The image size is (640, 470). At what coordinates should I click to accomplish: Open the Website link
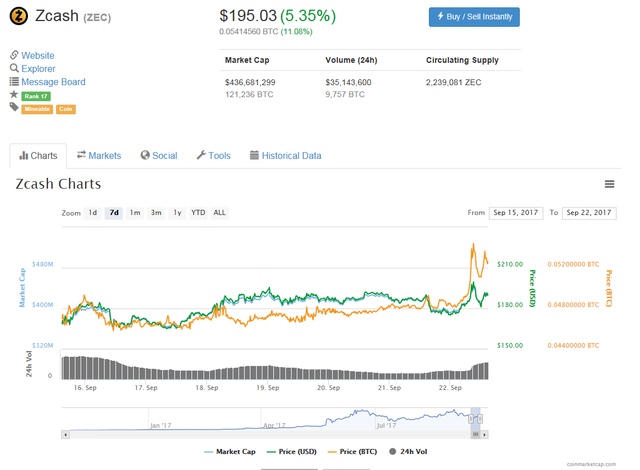coord(38,55)
